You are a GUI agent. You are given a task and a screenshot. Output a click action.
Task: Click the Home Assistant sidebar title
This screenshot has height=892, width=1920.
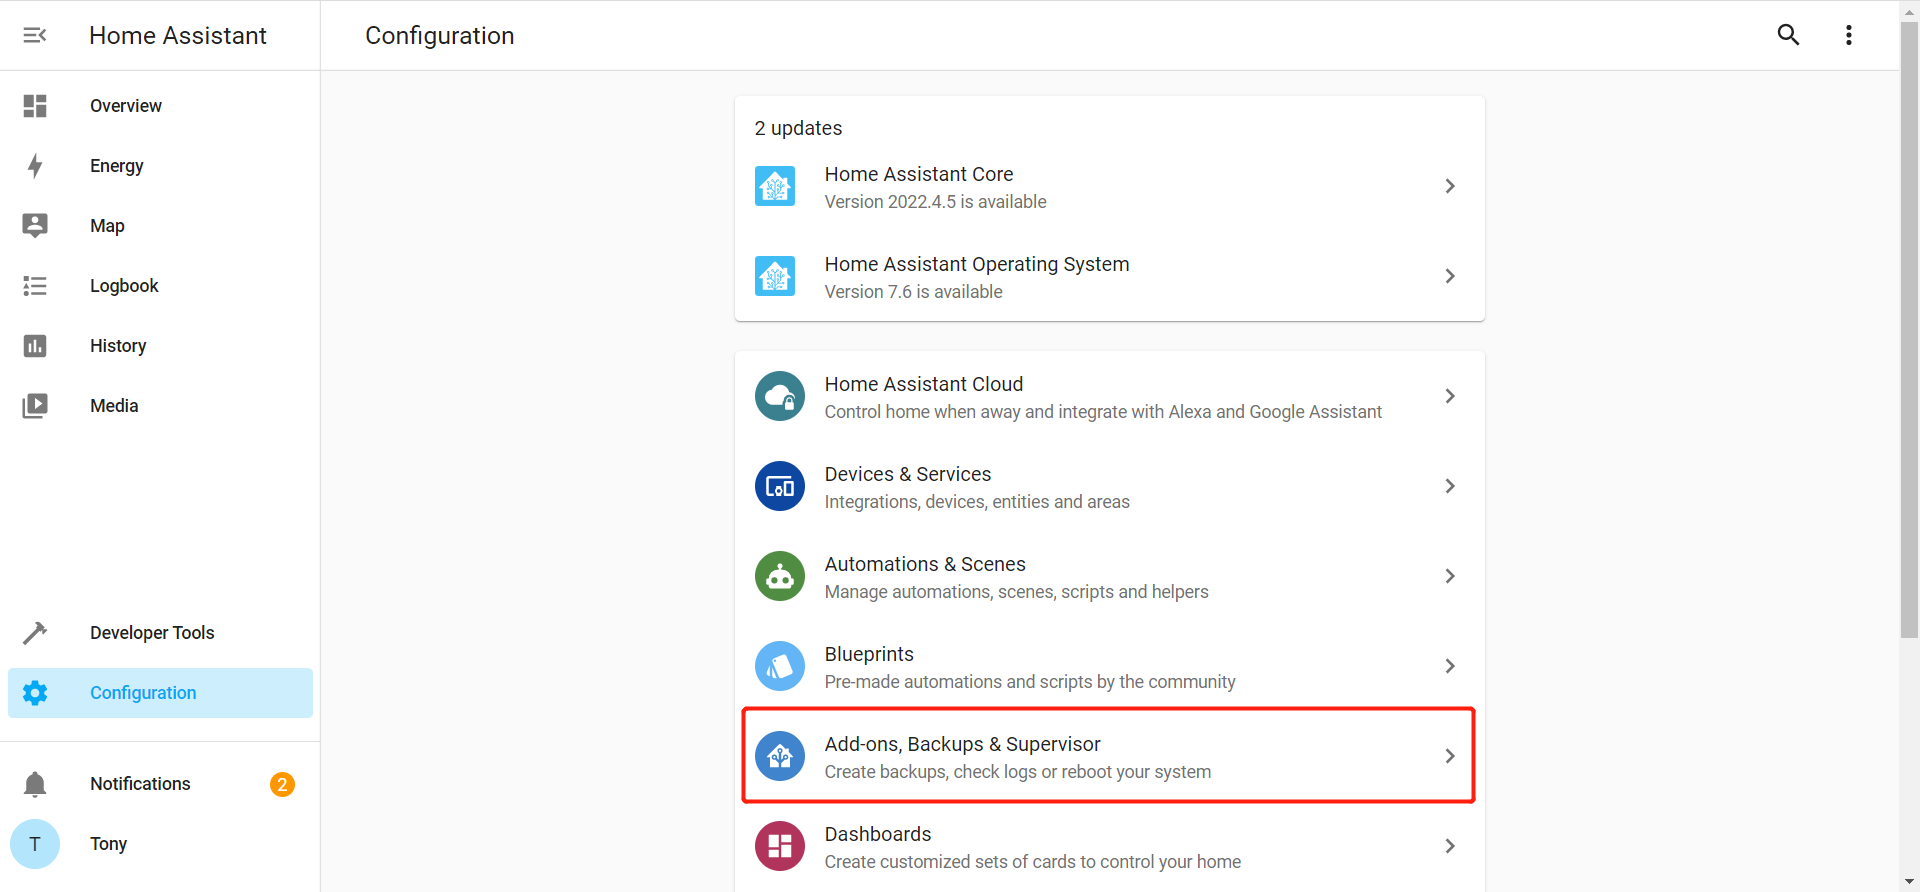[x=178, y=35]
